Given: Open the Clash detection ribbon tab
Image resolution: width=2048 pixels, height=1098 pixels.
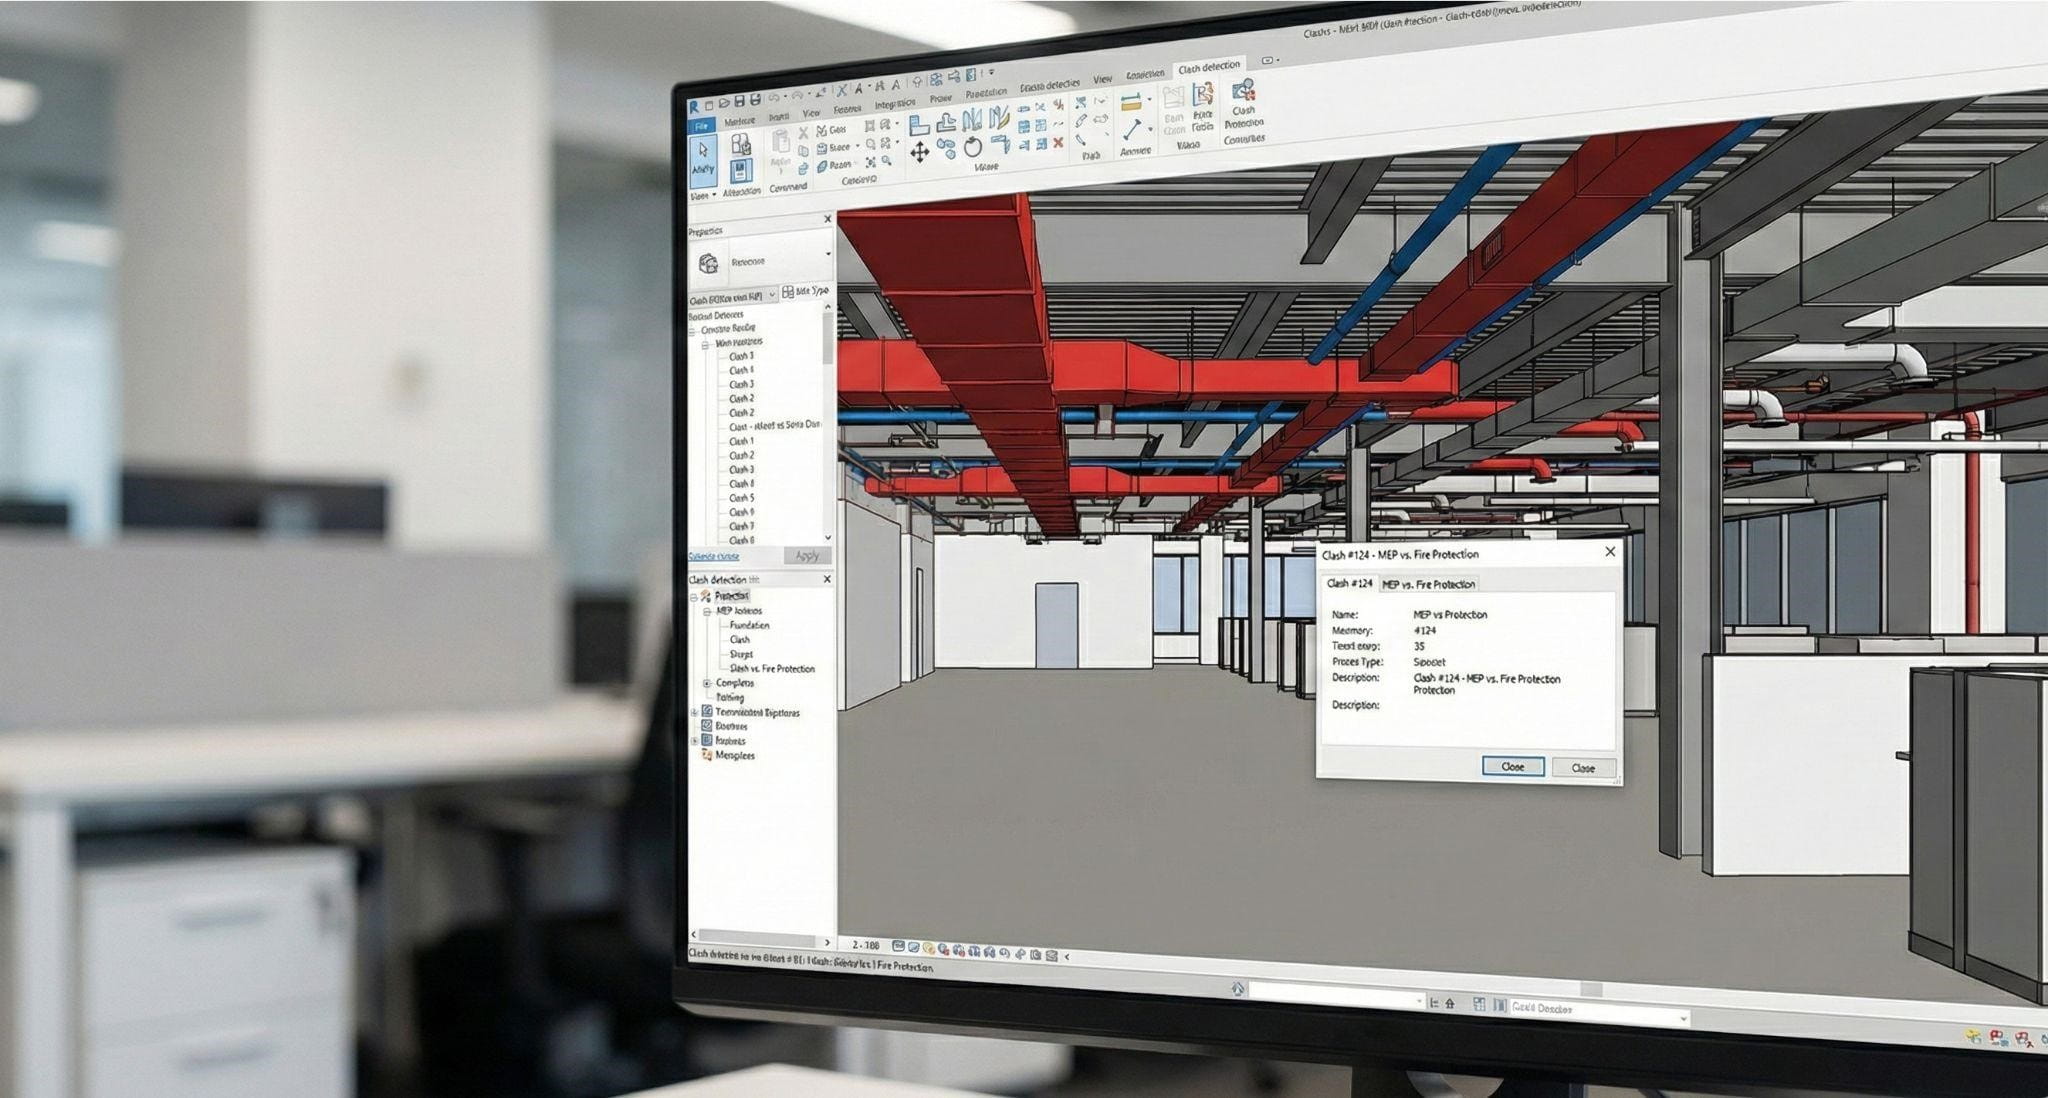Looking at the screenshot, I should click(x=1208, y=67).
